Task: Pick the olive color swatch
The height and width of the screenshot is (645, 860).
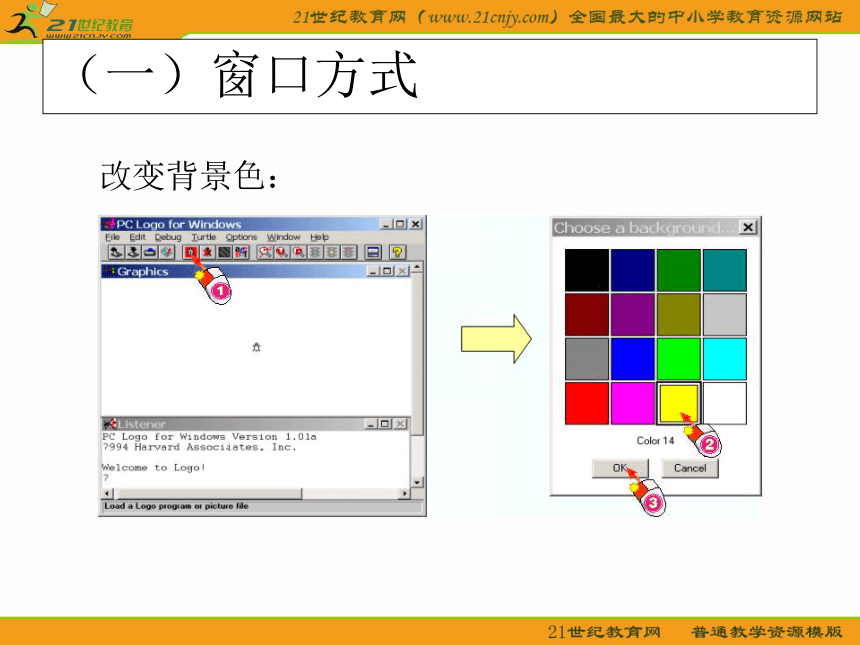Action: [679, 314]
